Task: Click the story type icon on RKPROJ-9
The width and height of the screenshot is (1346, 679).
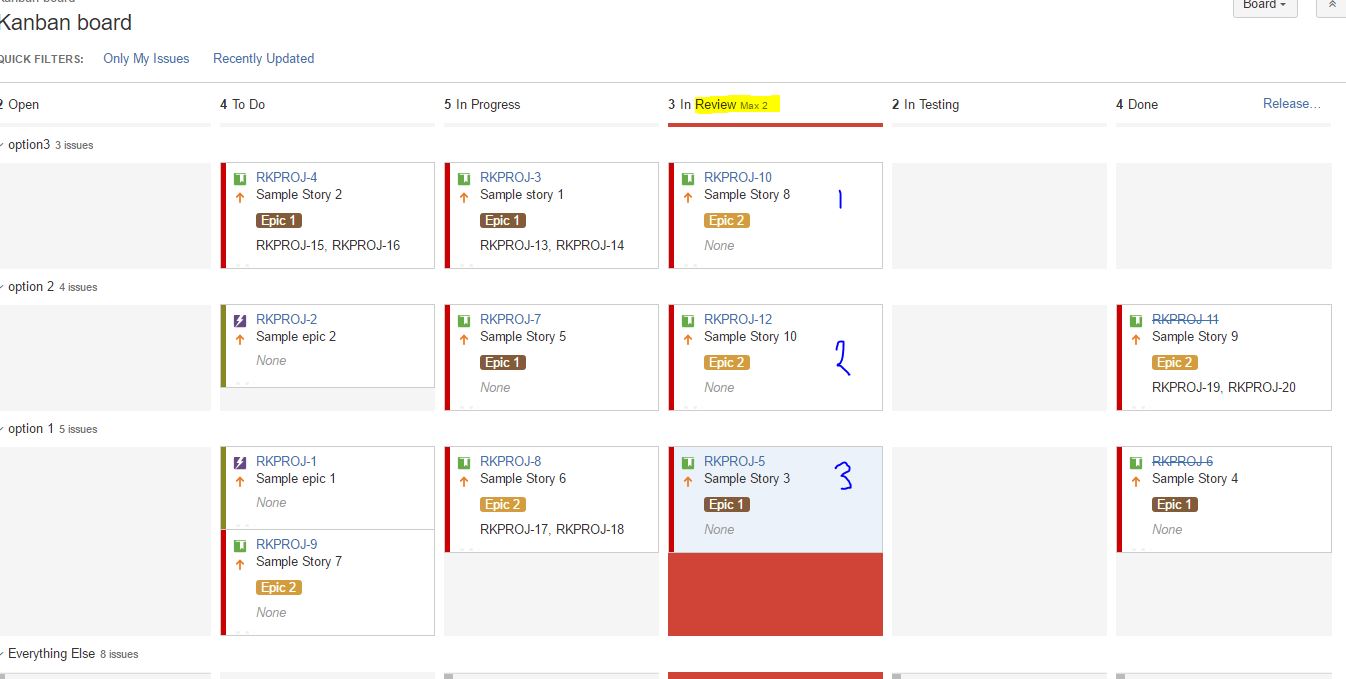Action: pos(240,546)
